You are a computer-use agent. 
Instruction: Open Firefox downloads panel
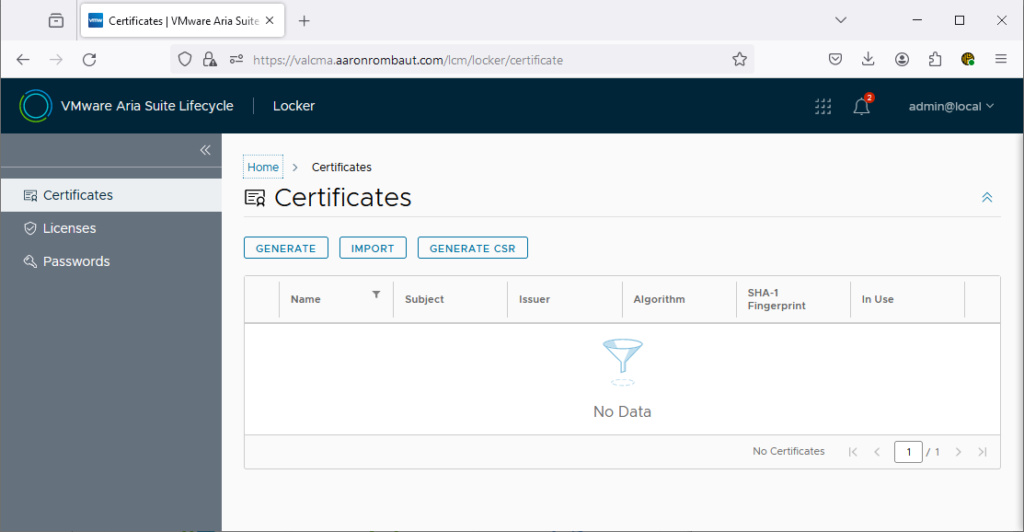click(x=868, y=60)
